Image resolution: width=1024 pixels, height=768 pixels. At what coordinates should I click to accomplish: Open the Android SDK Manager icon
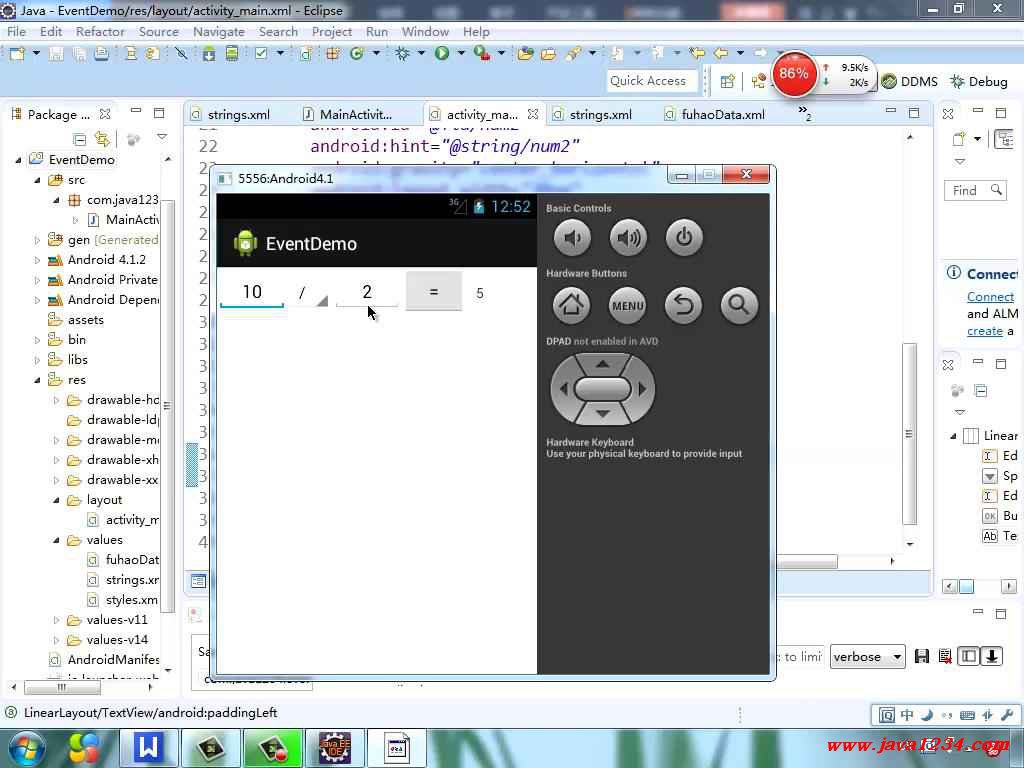tap(209, 54)
